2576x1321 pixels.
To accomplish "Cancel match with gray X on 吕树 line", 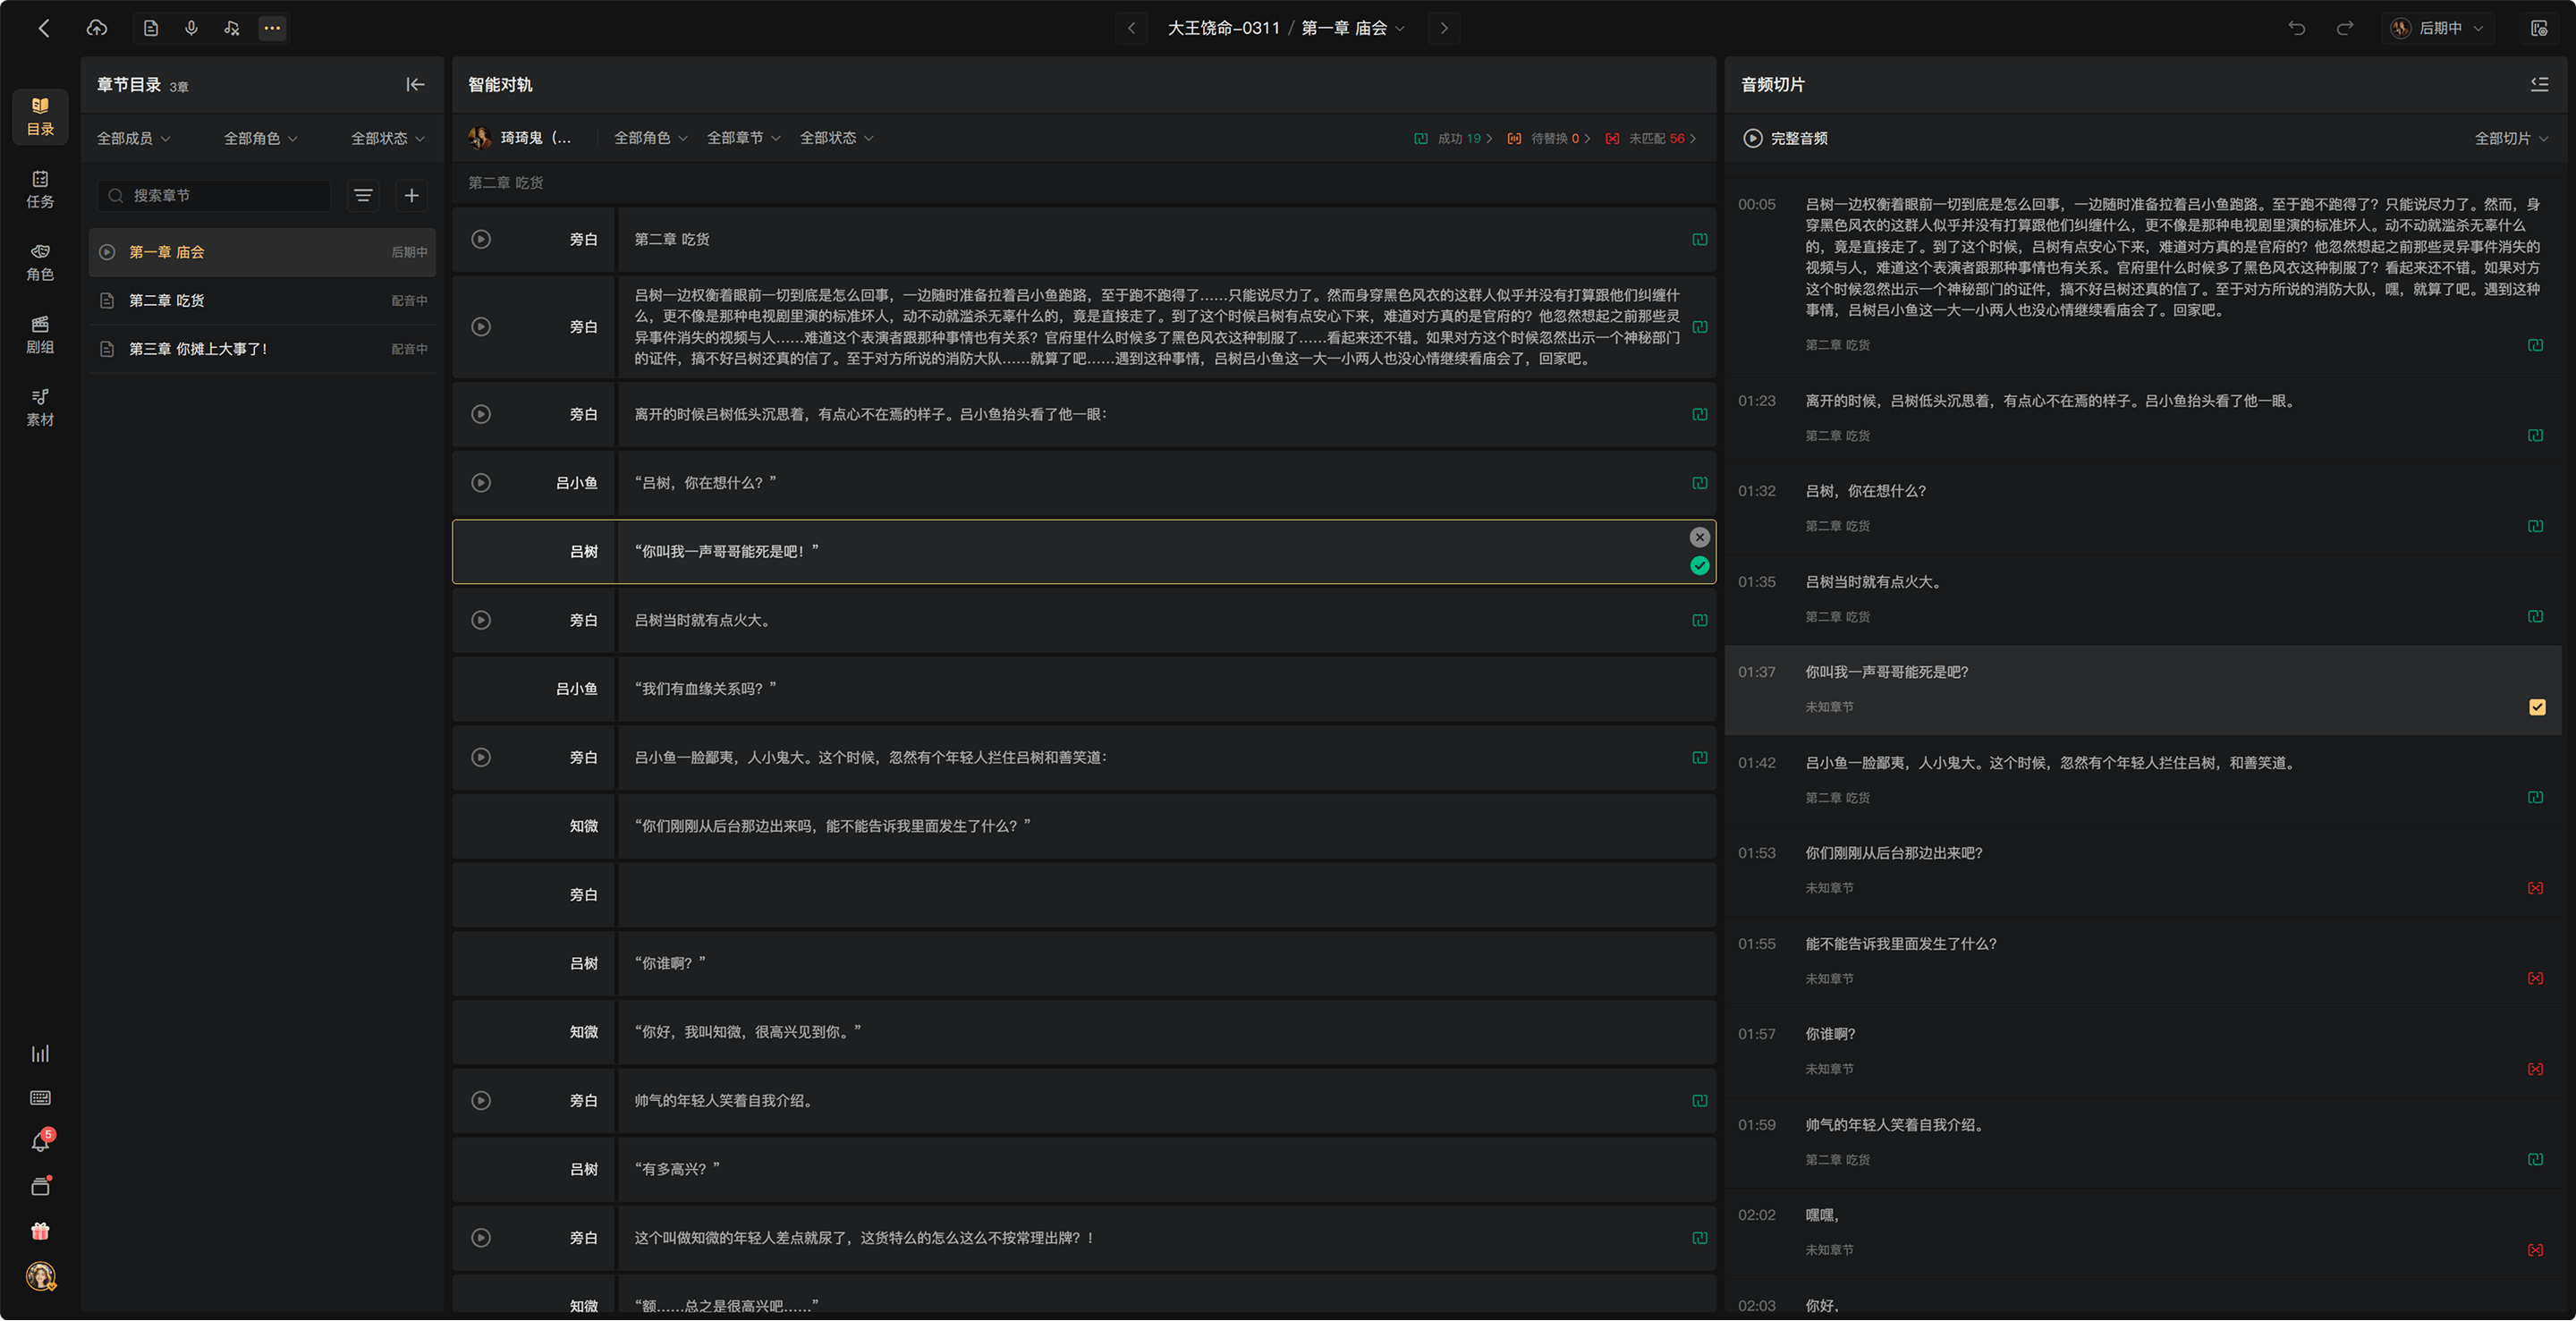I will (1699, 538).
